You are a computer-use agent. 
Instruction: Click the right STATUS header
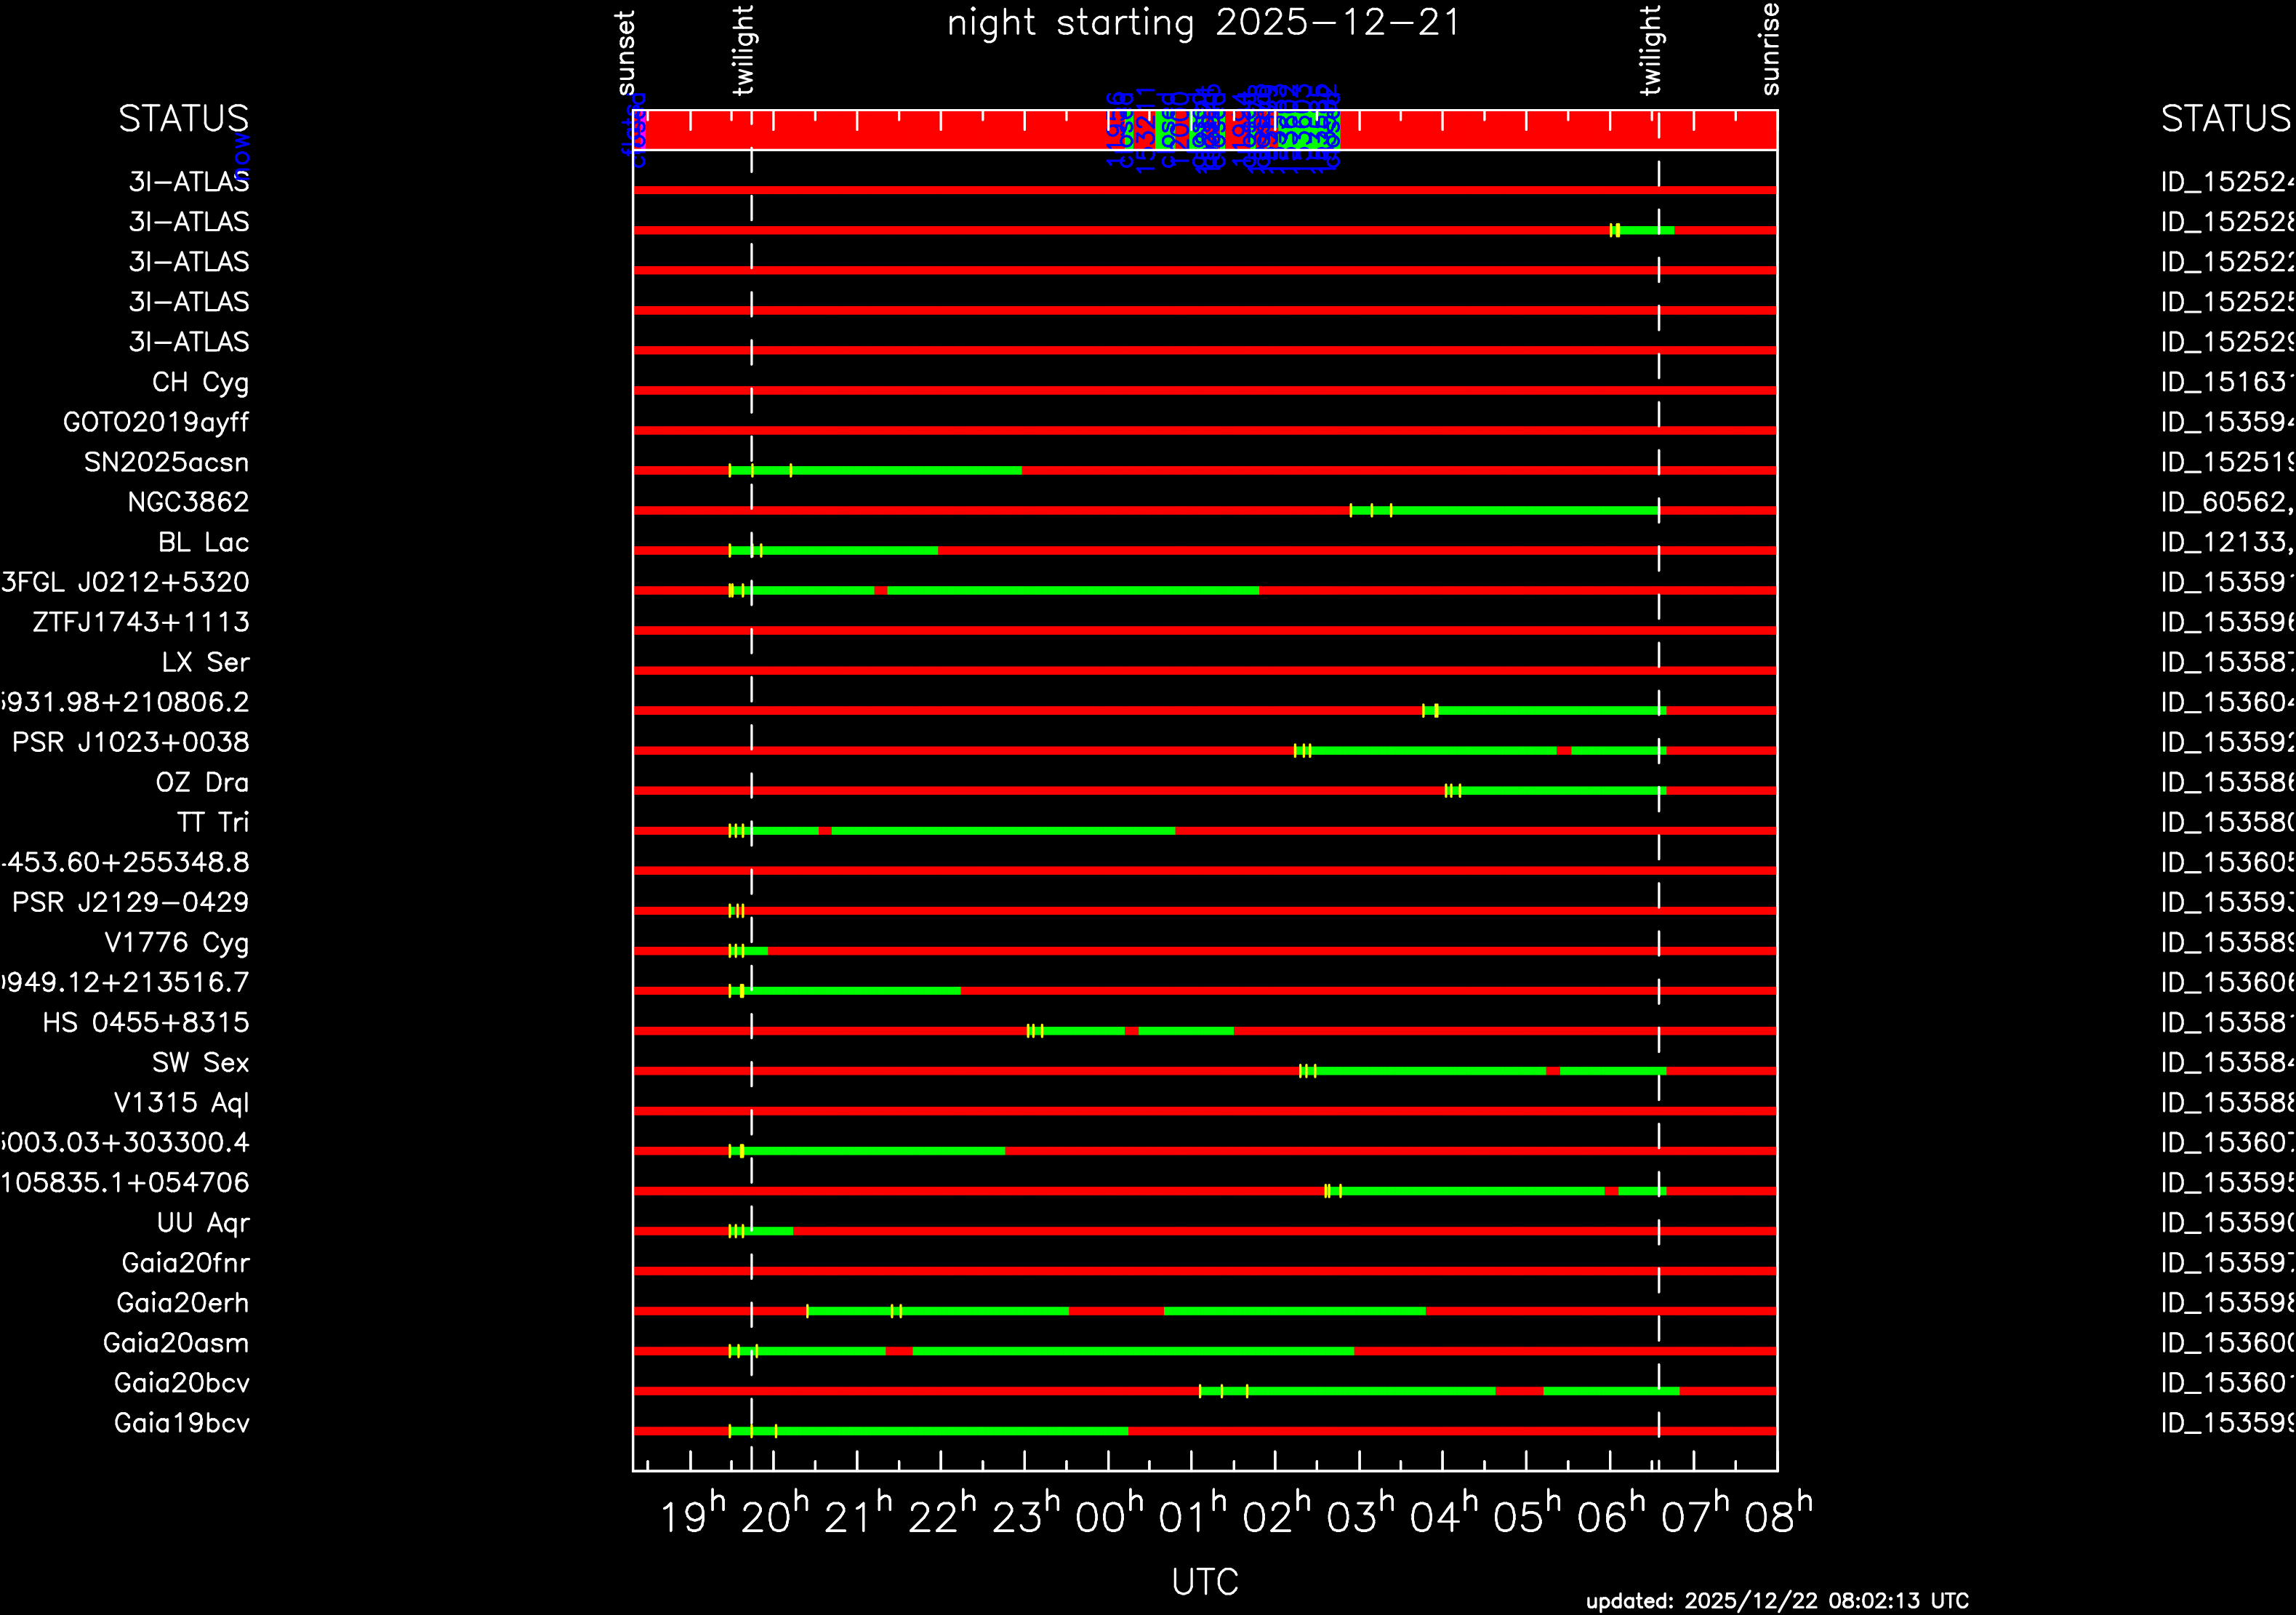click(2225, 119)
